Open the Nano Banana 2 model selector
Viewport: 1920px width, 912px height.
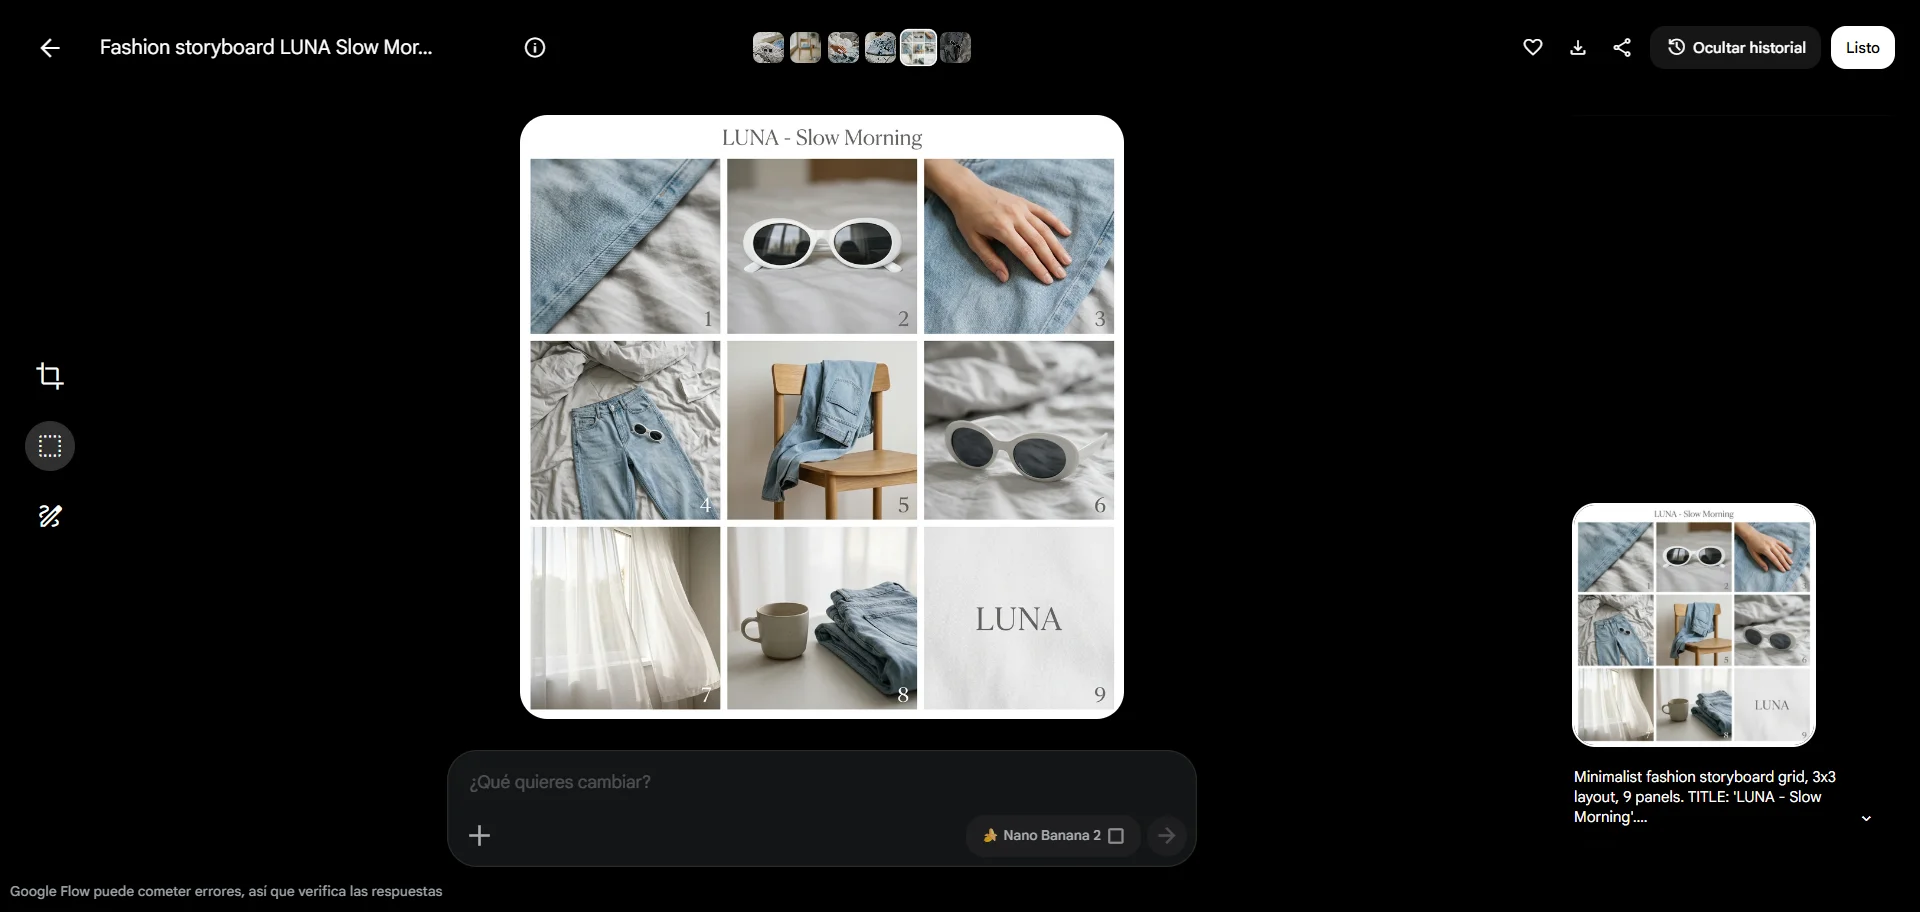click(x=1053, y=836)
